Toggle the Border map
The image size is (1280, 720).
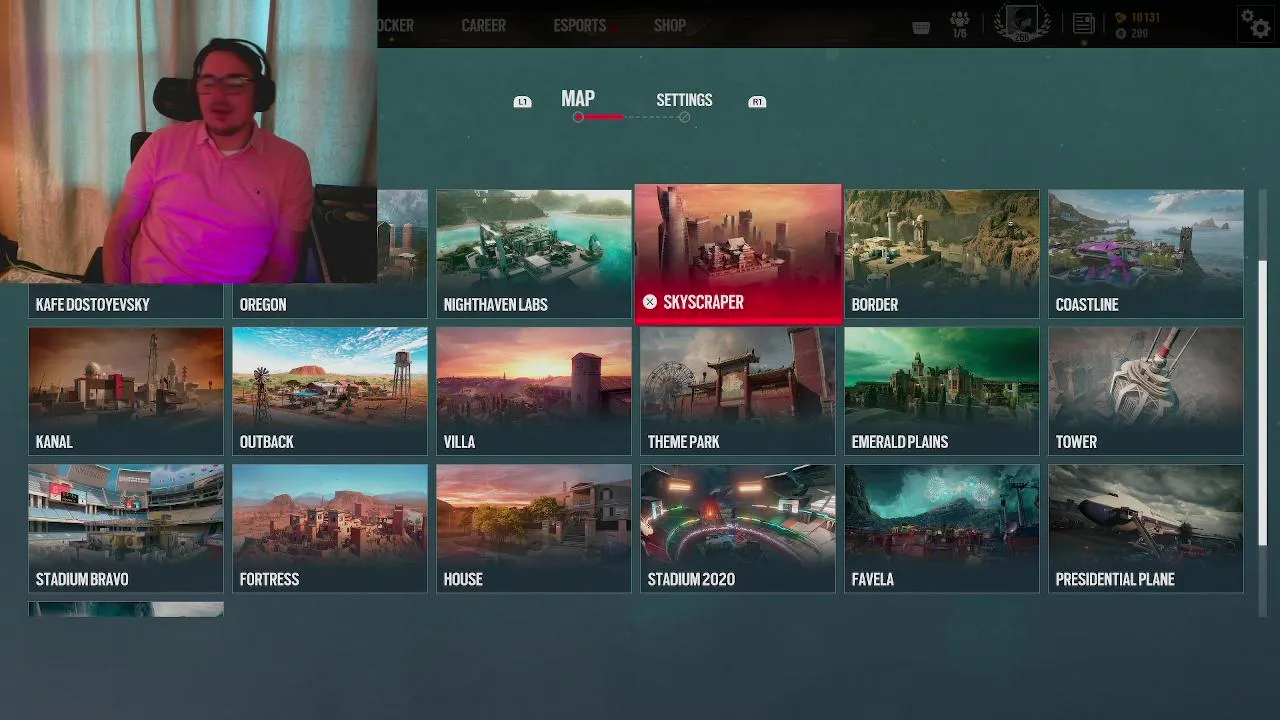click(x=942, y=254)
